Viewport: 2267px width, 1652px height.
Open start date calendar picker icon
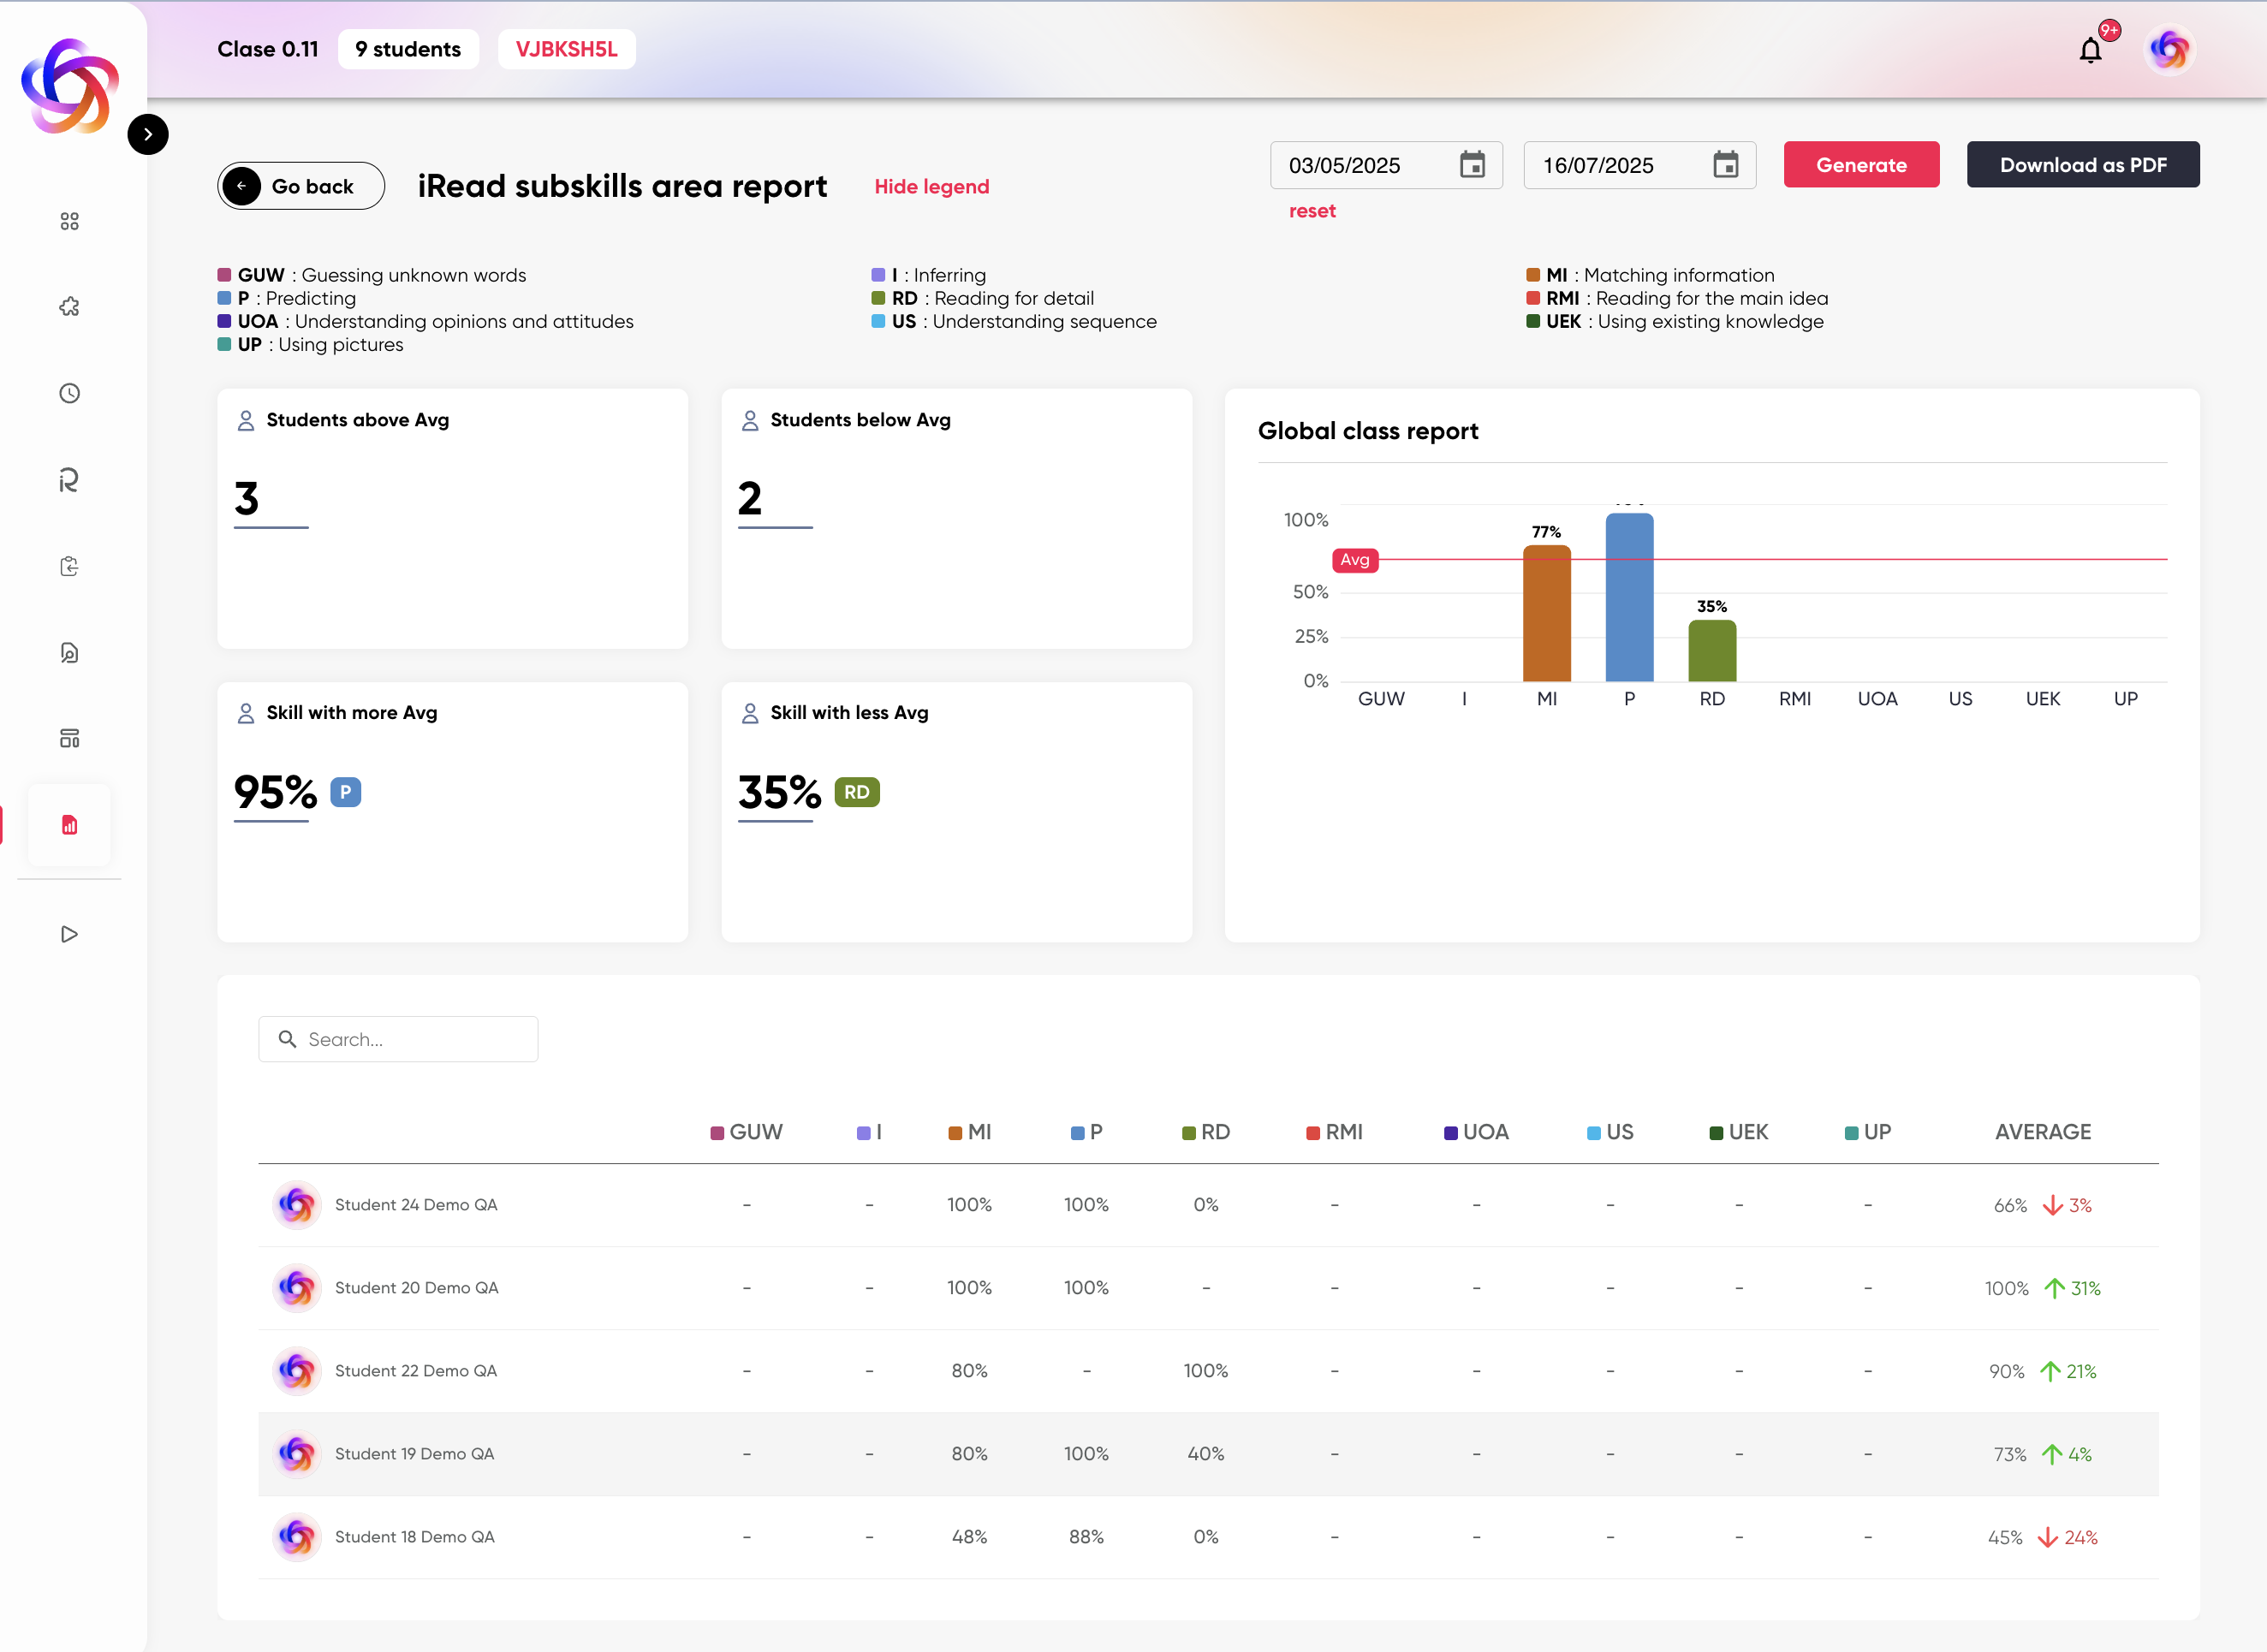1472,165
